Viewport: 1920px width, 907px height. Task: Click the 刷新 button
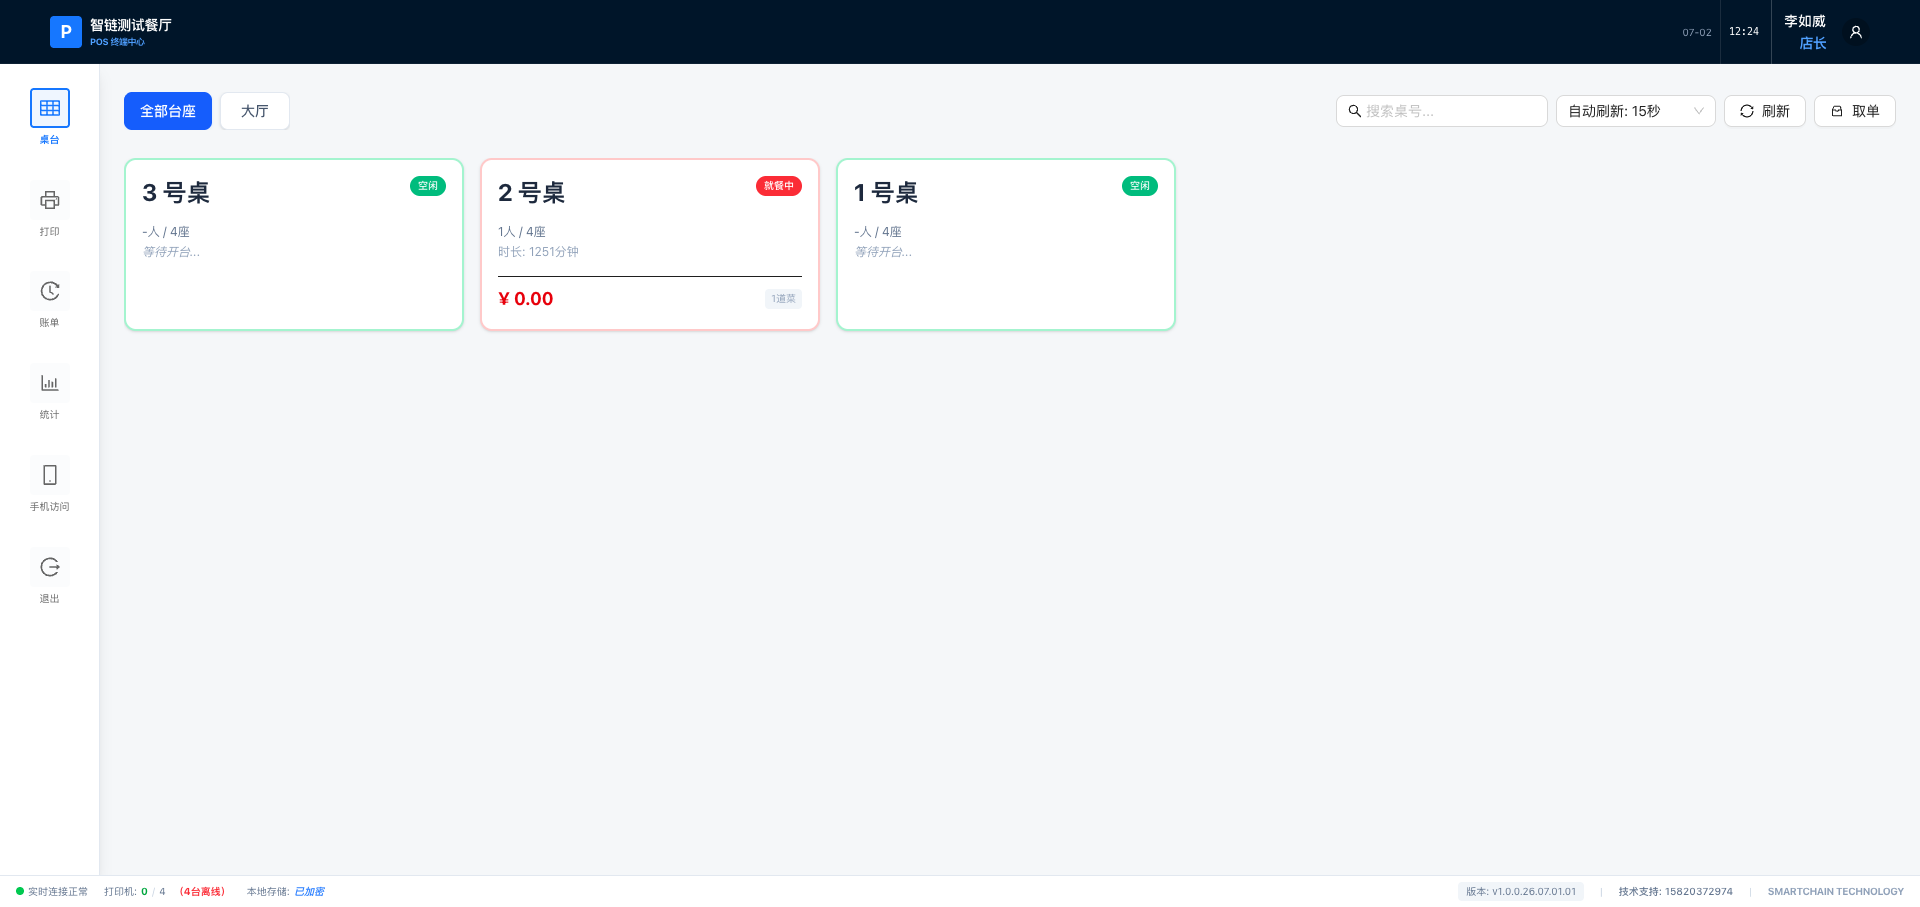tap(1765, 111)
